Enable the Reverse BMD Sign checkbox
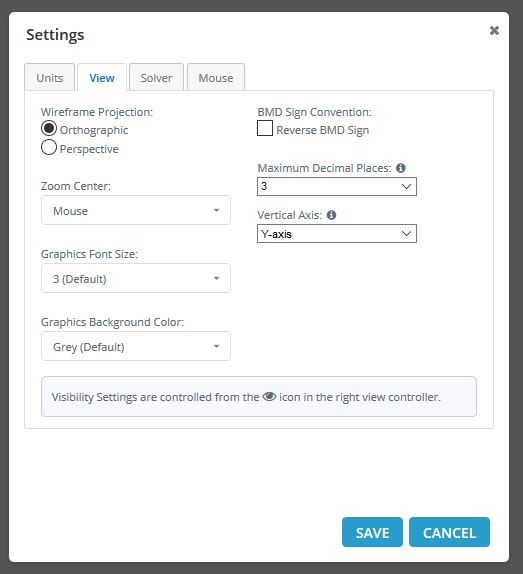This screenshot has height=574, width=523. 265,128
